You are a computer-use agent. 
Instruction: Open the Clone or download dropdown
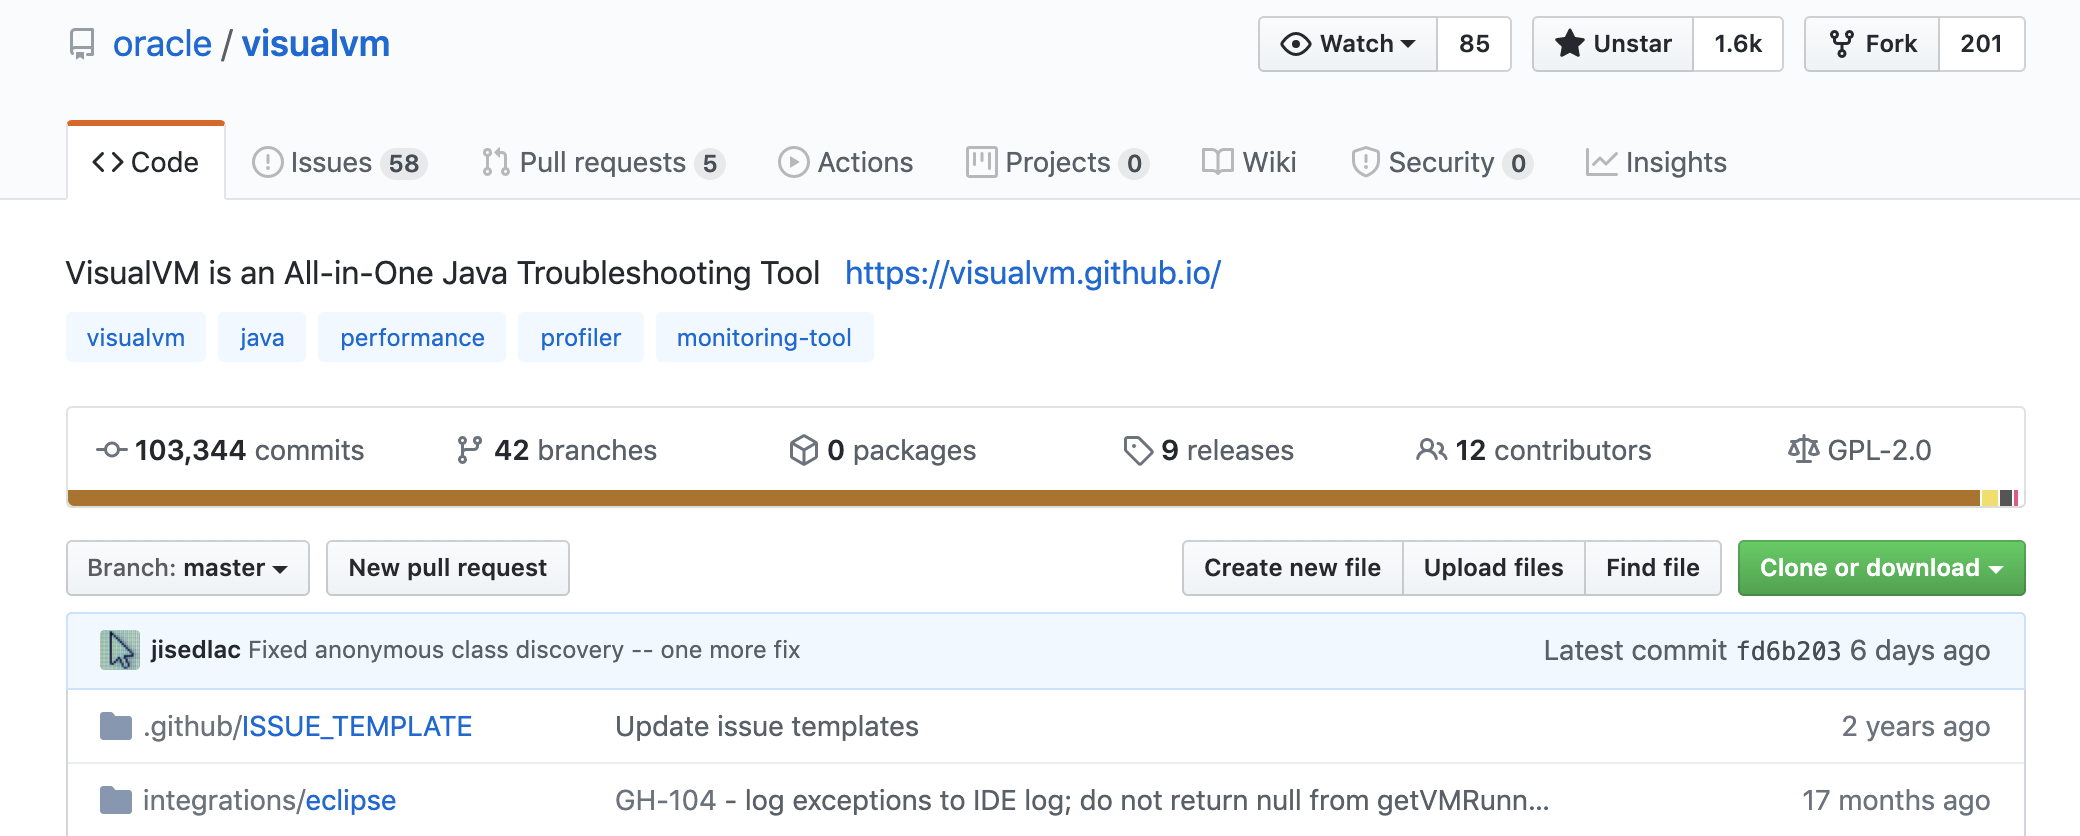[1882, 568]
